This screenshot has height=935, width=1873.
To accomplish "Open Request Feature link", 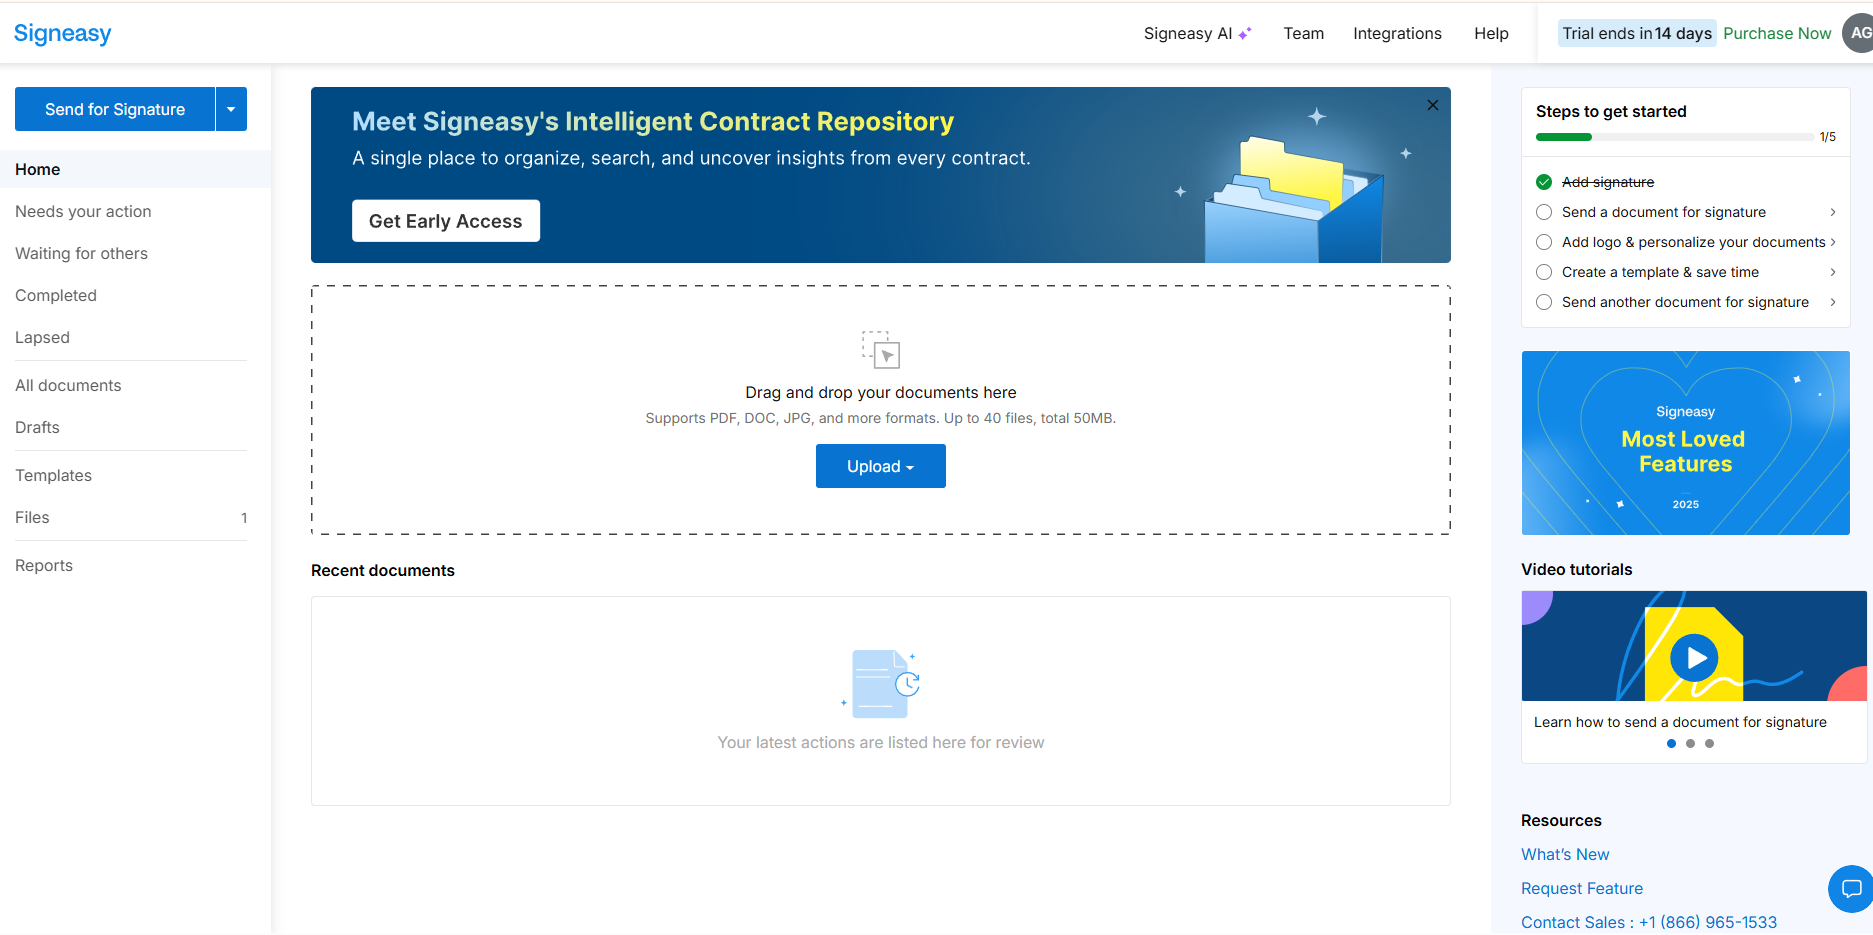I will pyautogui.click(x=1582, y=888).
